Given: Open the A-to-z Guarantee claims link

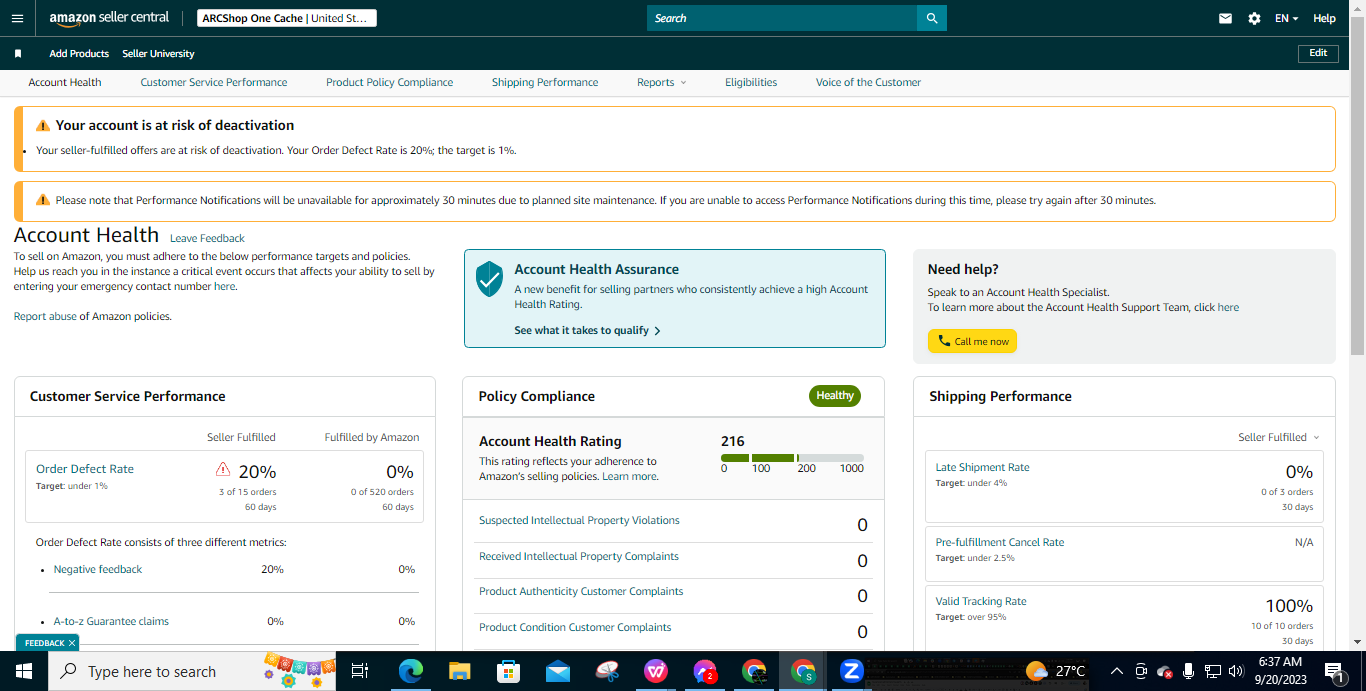Looking at the screenshot, I should 111,621.
